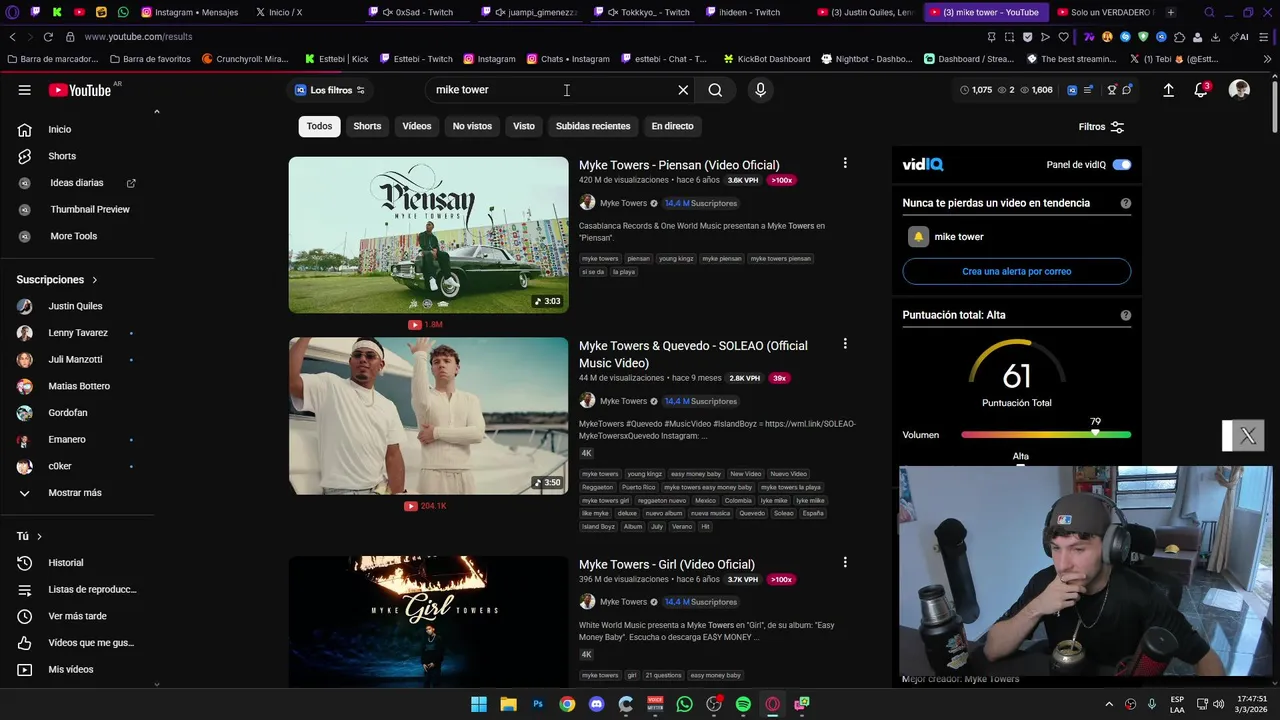Image resolution: width=1280 pixels, height=720 pixels.
Task: Open more options for SOLEAO video
Action: click(x=845, y=344)
